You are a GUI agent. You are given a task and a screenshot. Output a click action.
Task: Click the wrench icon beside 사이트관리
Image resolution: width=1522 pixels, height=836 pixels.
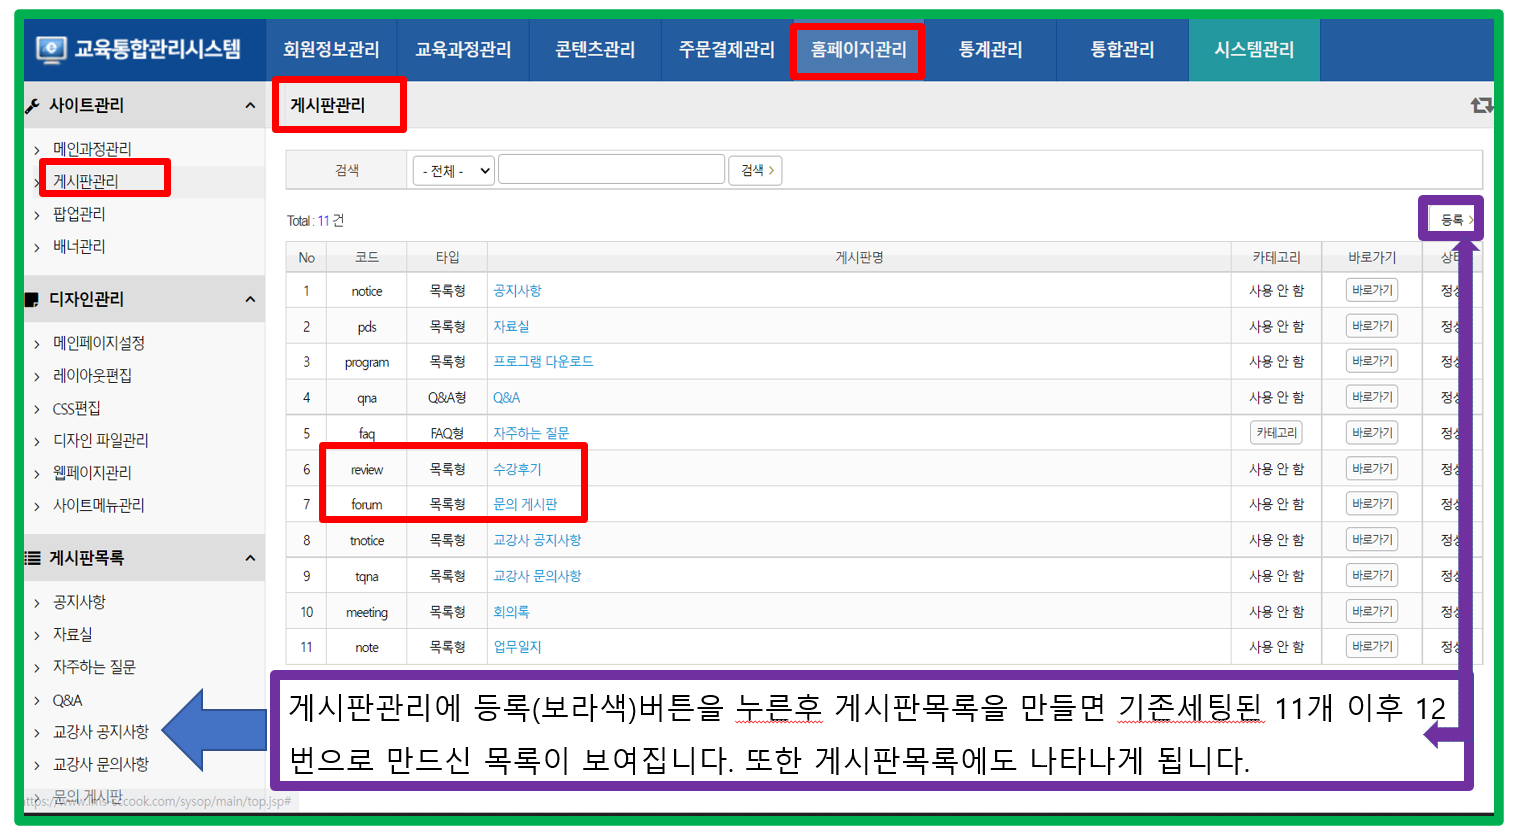click(x=33, y=106)
